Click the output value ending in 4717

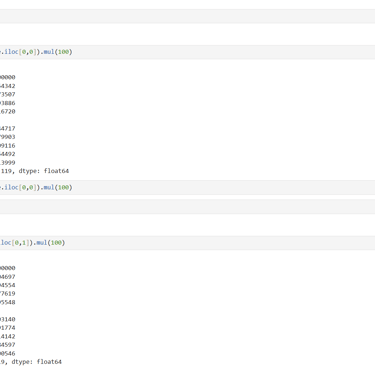tap(8, 128)
